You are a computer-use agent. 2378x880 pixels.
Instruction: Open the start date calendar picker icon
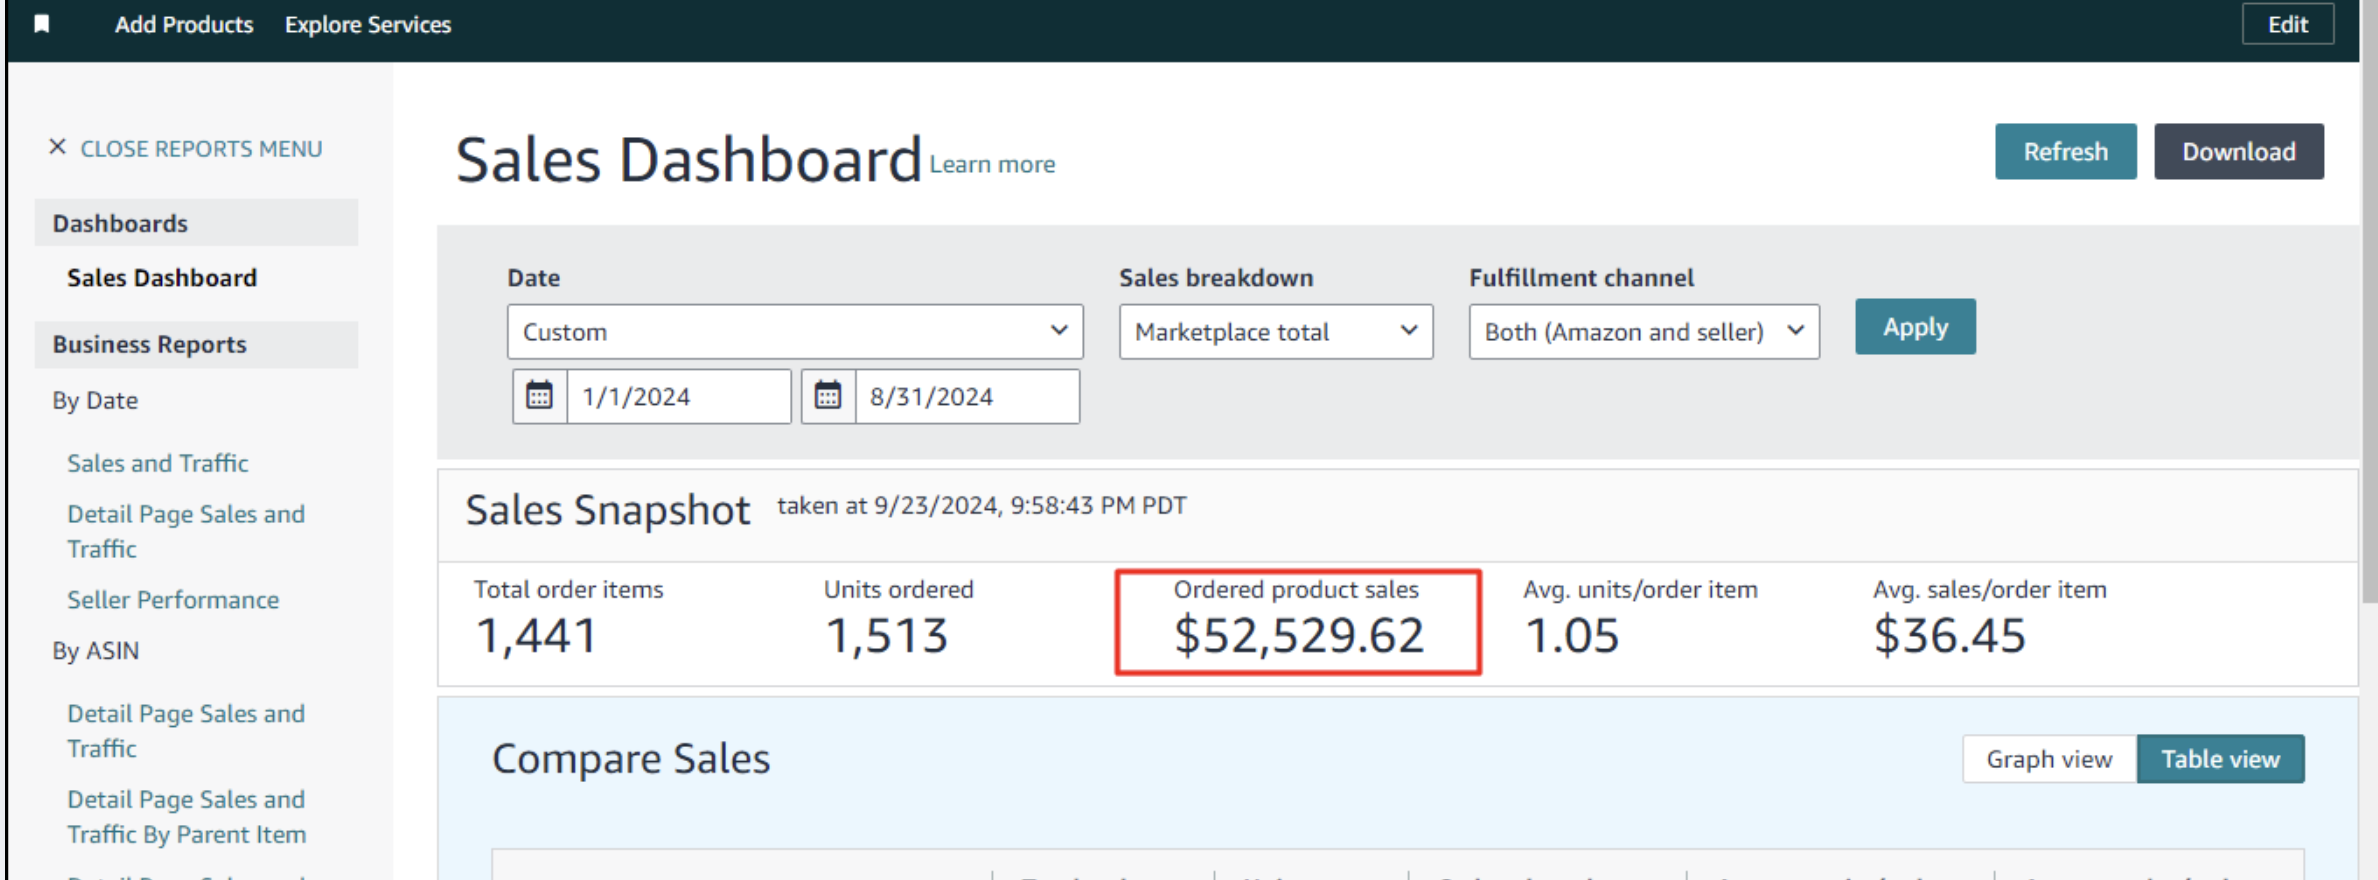click(x=539, y=396)
